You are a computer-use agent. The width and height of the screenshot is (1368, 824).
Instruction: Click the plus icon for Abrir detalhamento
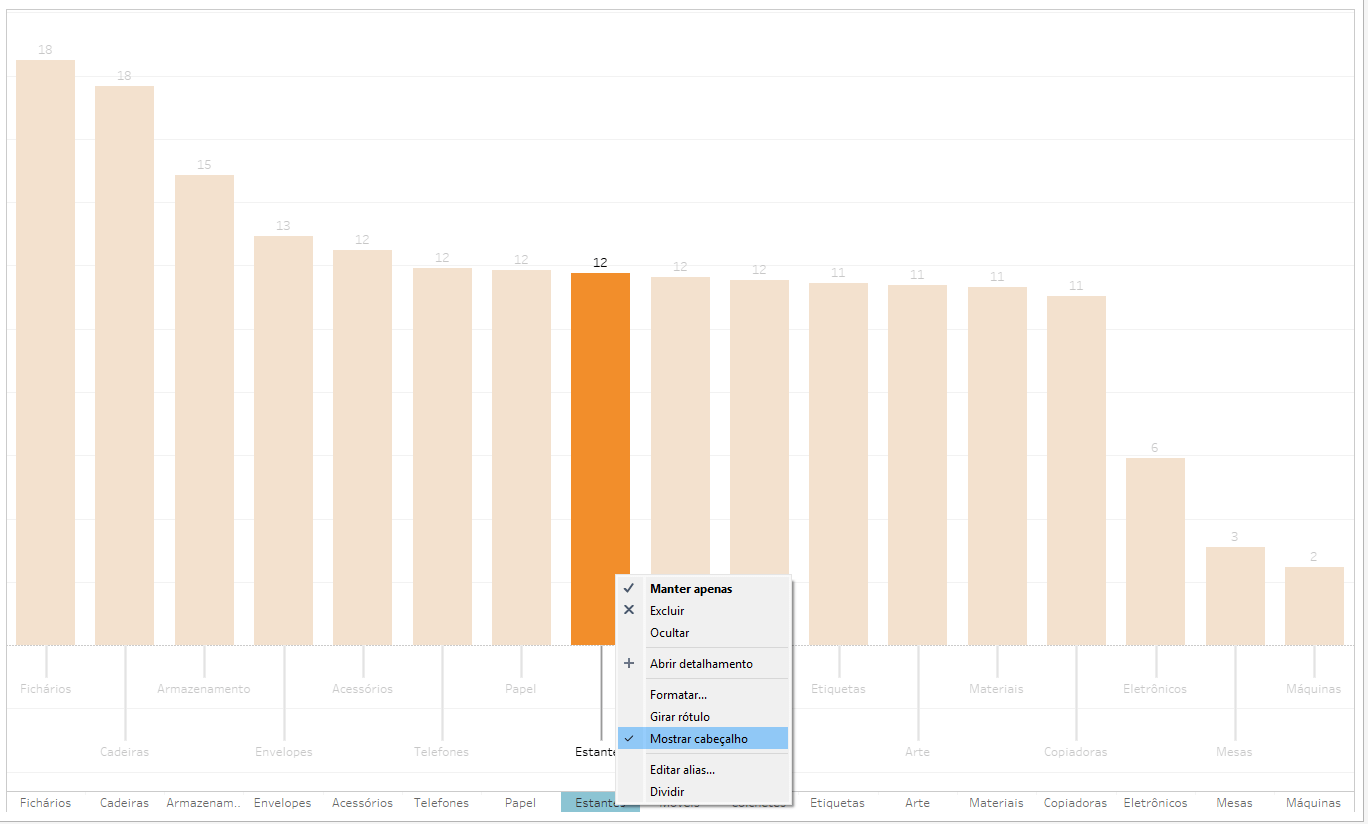pos(629,663)
